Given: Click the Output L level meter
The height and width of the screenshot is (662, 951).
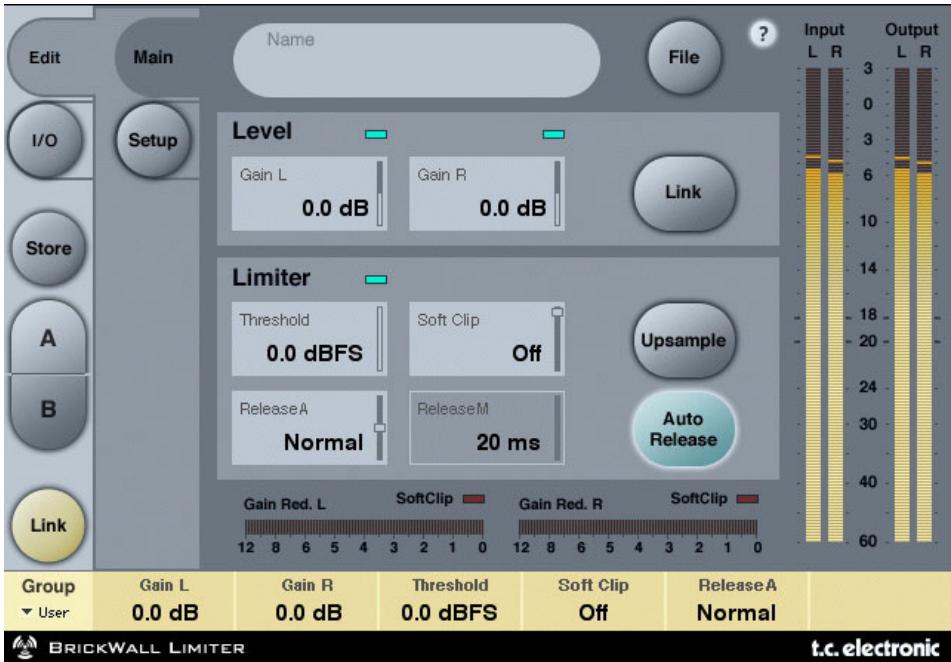Looking at the screenshot, I should point(902,305).
